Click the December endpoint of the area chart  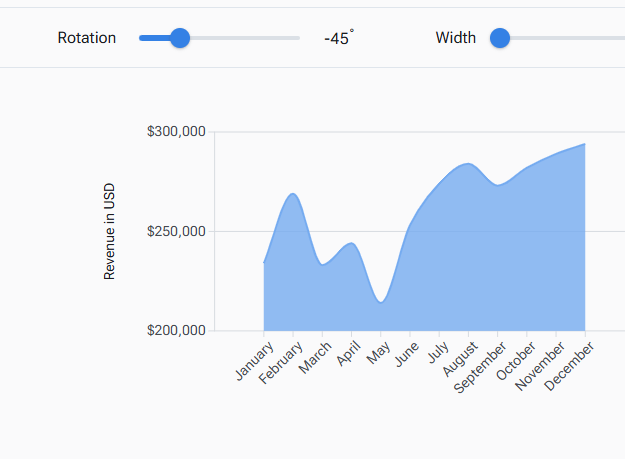click(584, 144)
